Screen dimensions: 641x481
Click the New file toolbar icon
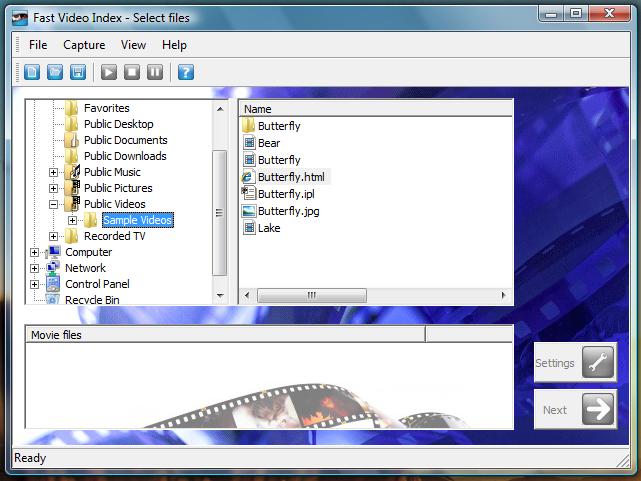32,72
